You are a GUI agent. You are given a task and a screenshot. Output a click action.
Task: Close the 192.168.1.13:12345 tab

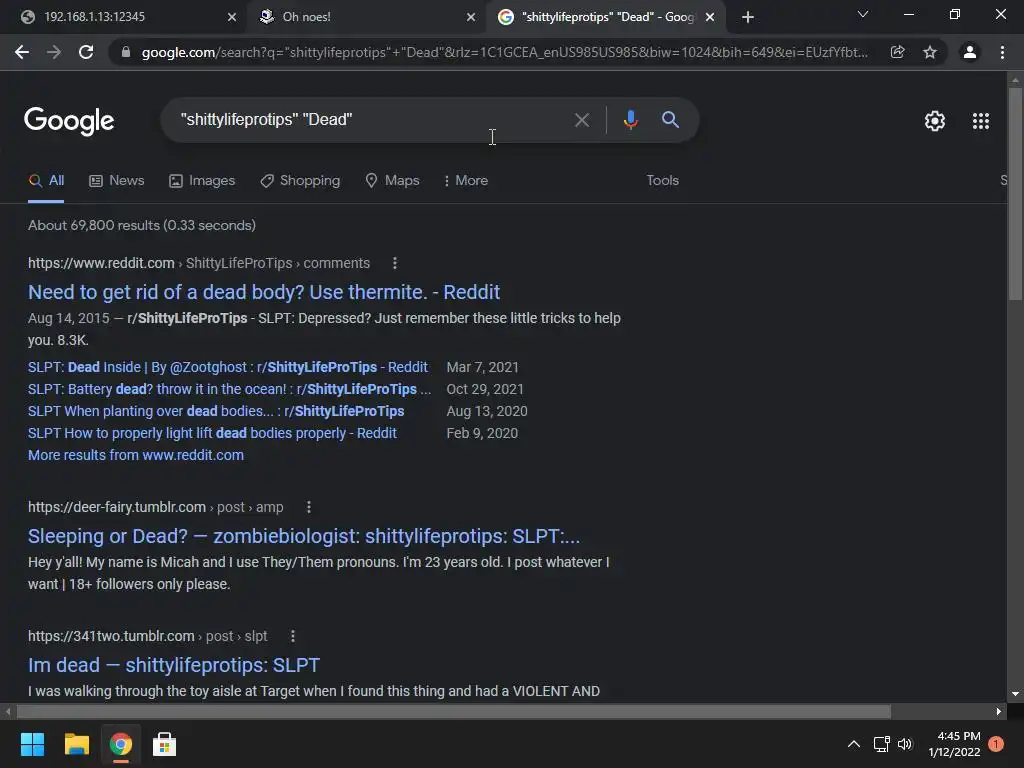click(232, 17)
